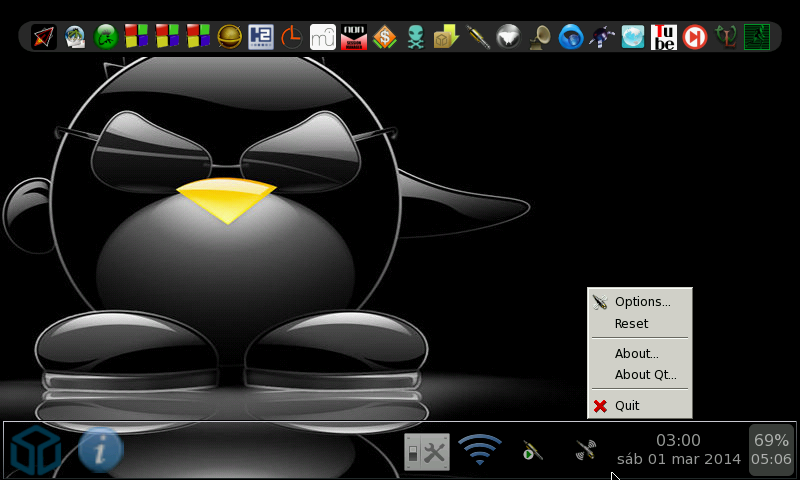Open the package box download-arrow icon
Image resolution: width=800 pixels, height=480 pixels.
tap(446, 37)
